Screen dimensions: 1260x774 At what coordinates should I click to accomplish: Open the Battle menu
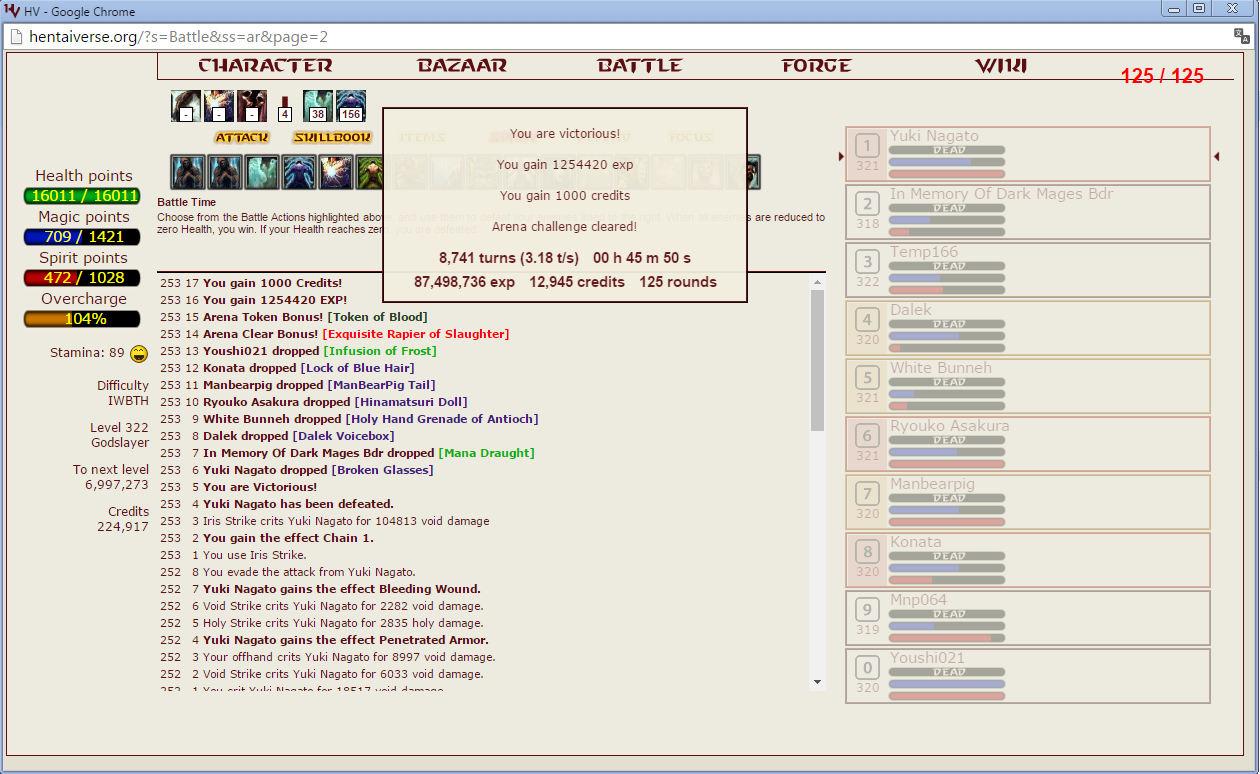640,66
